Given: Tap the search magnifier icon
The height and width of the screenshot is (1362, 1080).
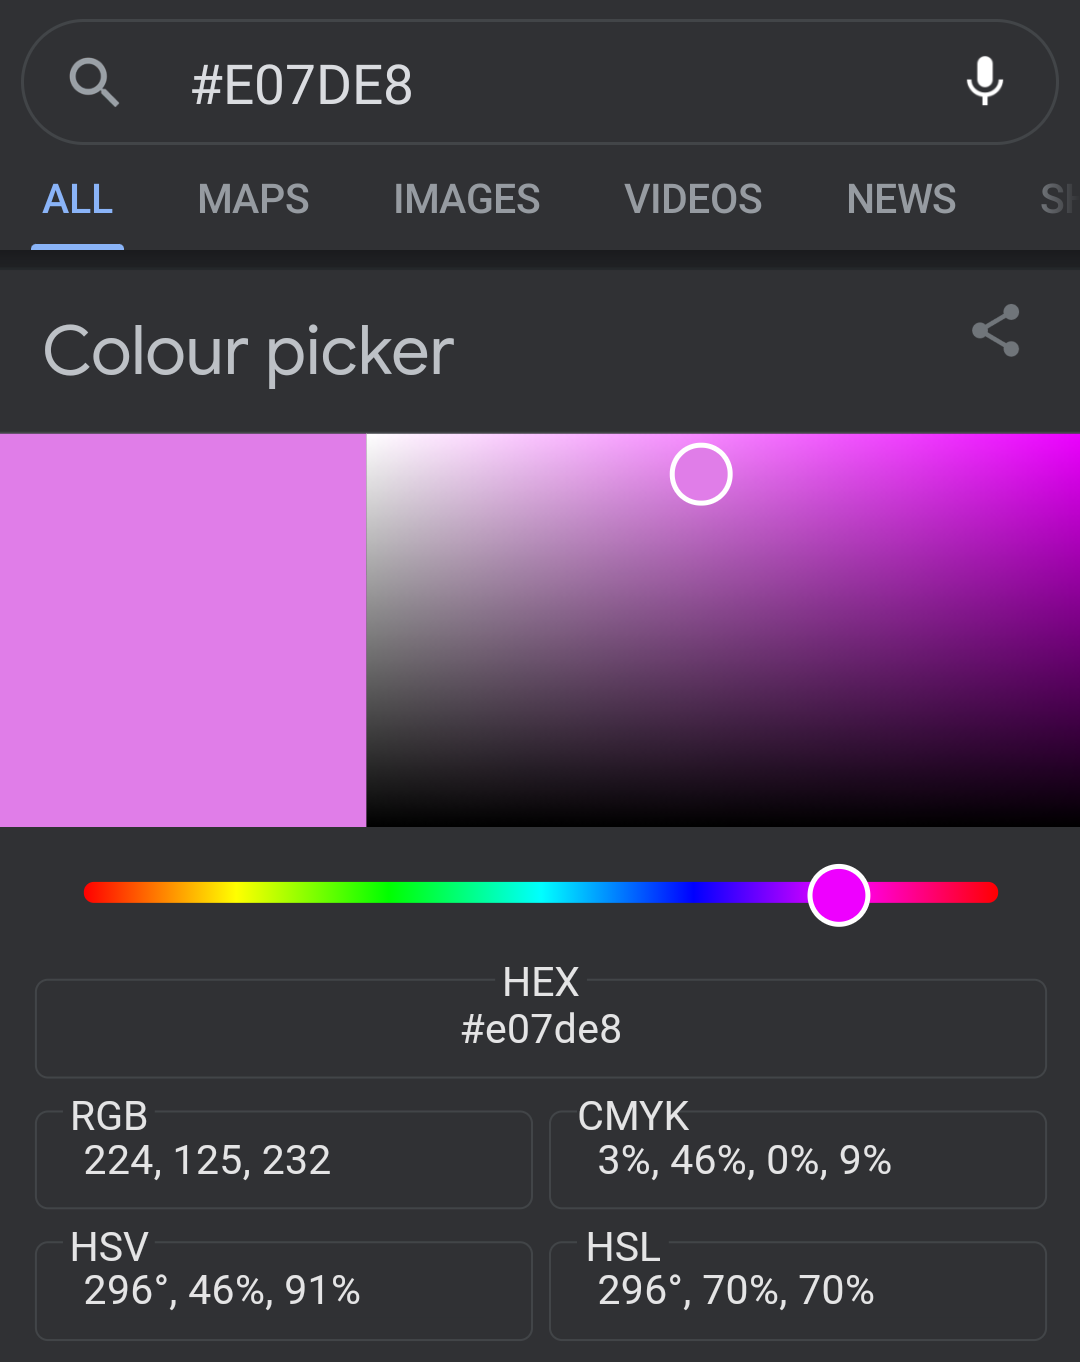Looking at the screenshot, I should (94, 82).
